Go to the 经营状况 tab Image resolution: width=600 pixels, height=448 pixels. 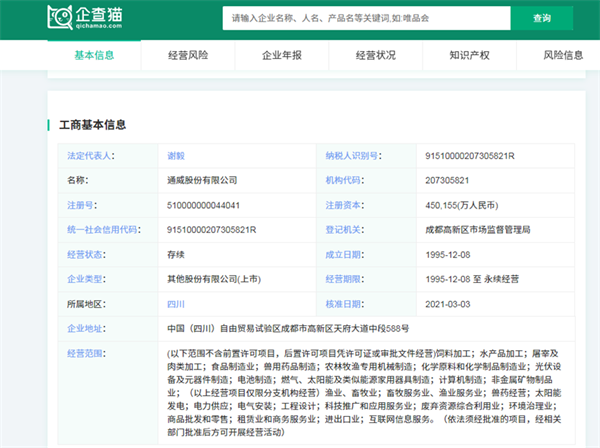click(374, 55)
